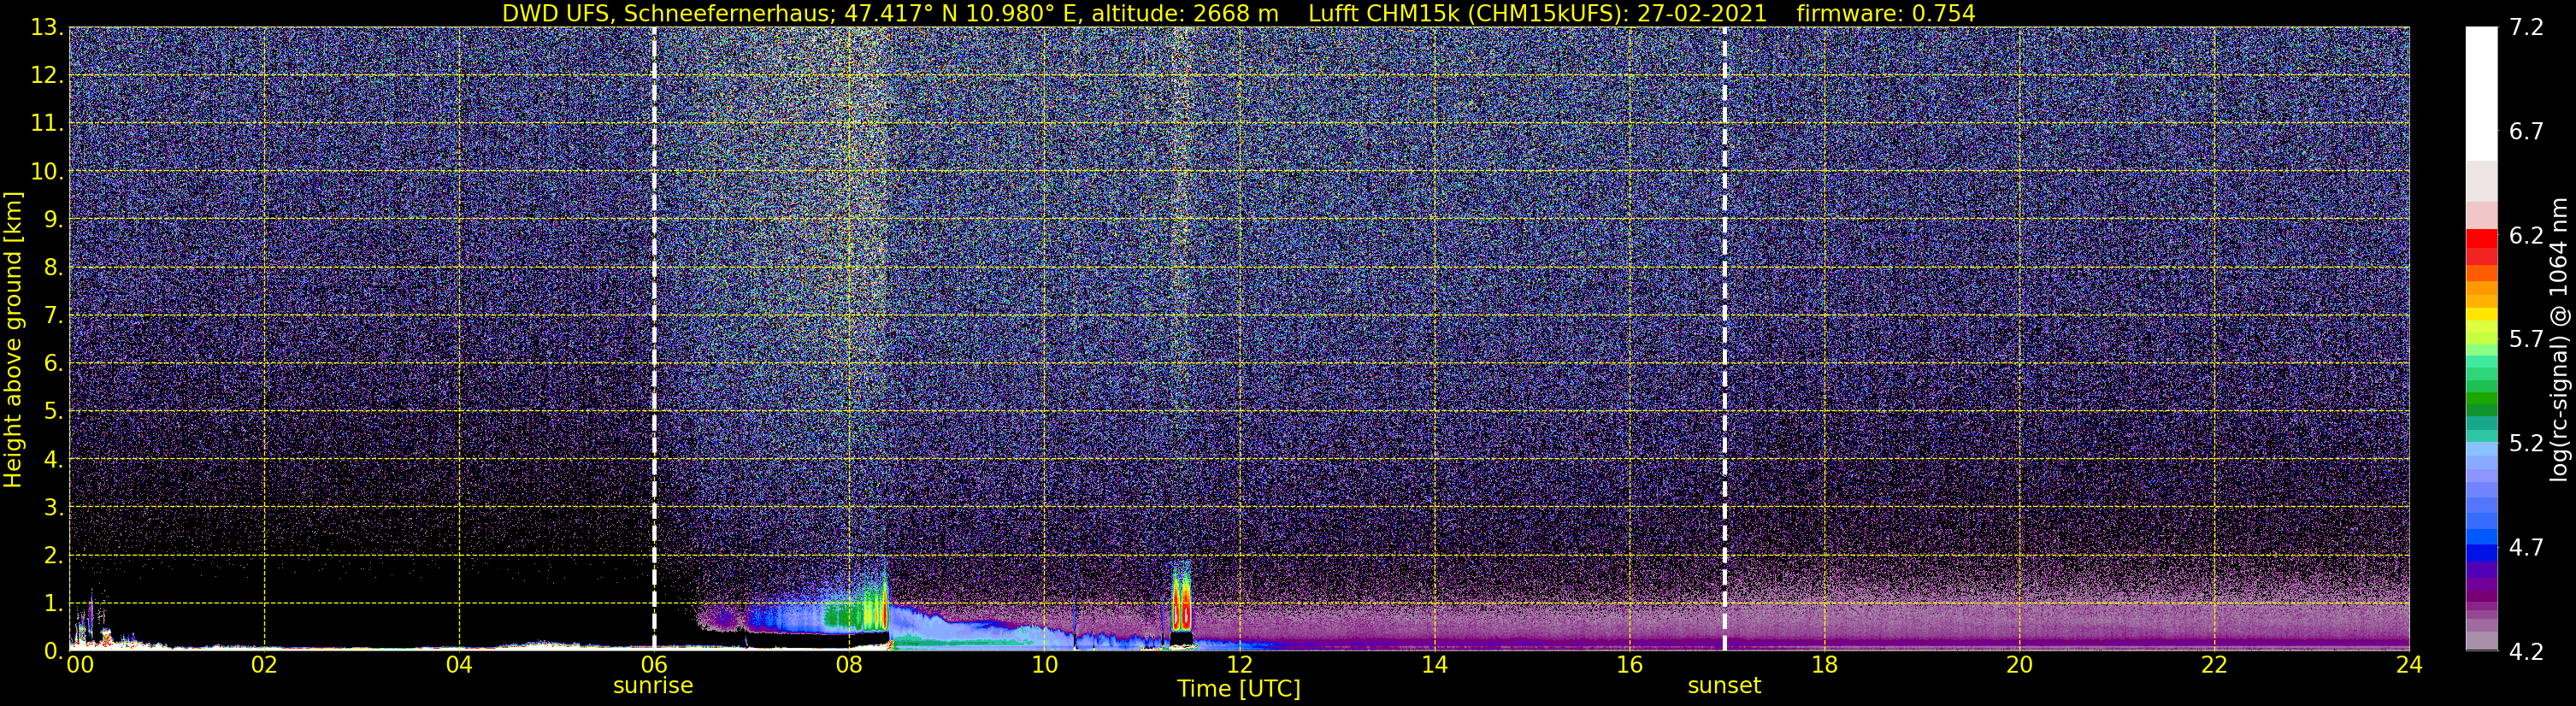Screen dimensions: 2576x706
Task: Click the dashed white sunrise line
Action: point(654,338)
